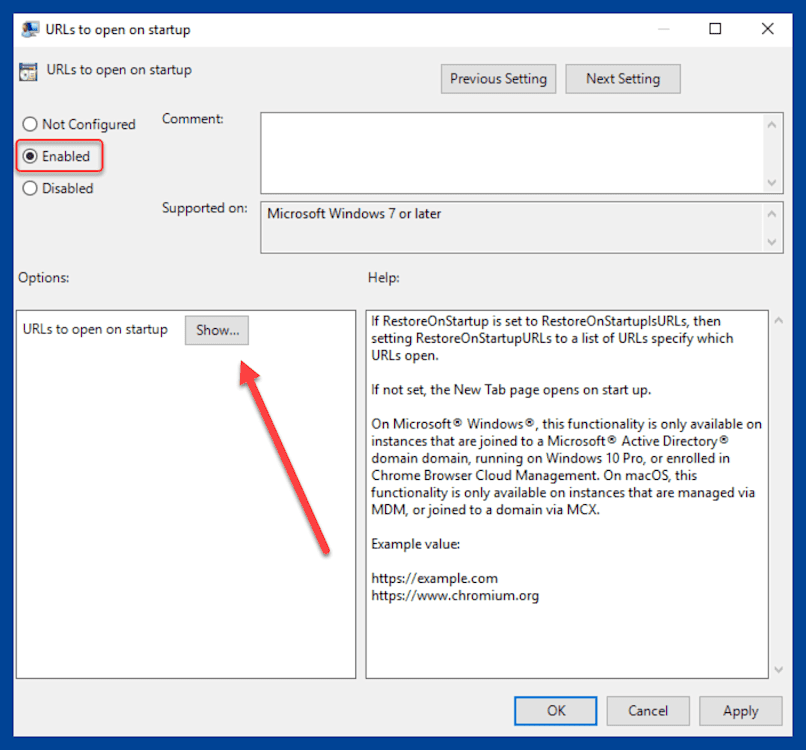
Task: Go to Previous Setting
Action: coord(498,79)
